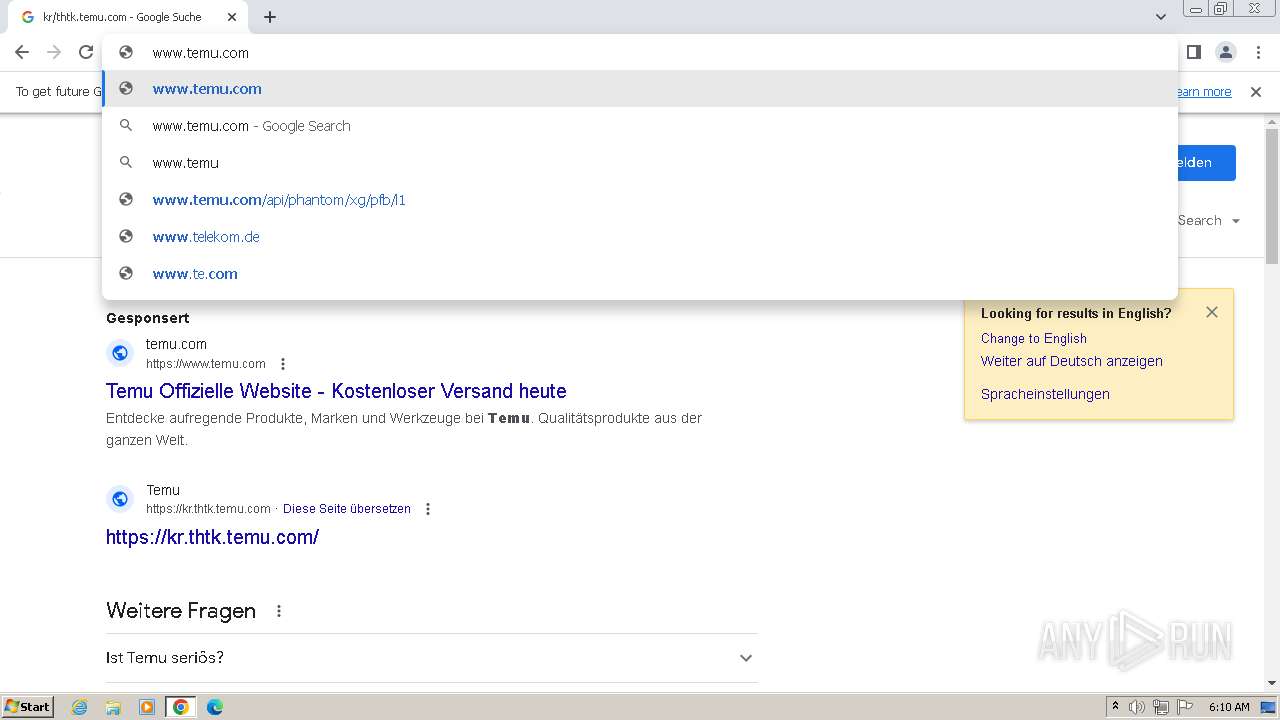Viewport: 1280px width, 720px height.
Task: Open Spracheinstellungen language settings link
Action: tap(1045, 394)
